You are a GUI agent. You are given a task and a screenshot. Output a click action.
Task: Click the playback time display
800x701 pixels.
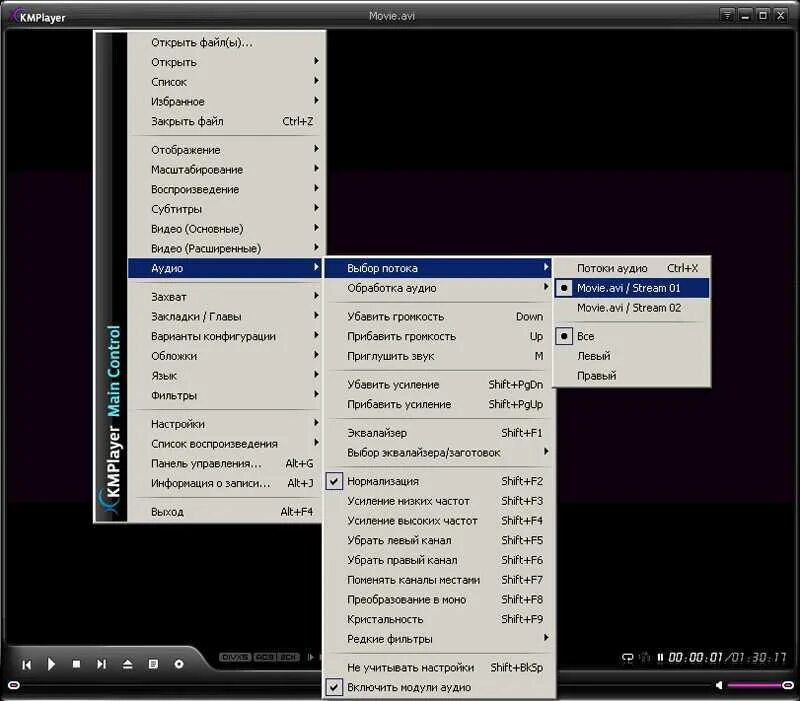(727, 657)
